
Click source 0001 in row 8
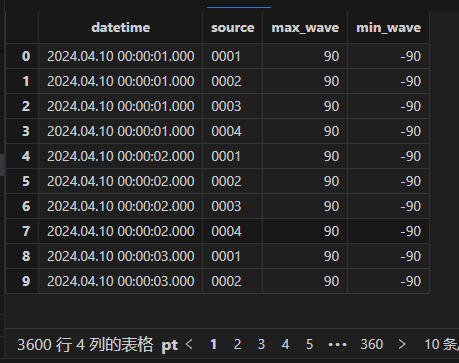point(232,256)
